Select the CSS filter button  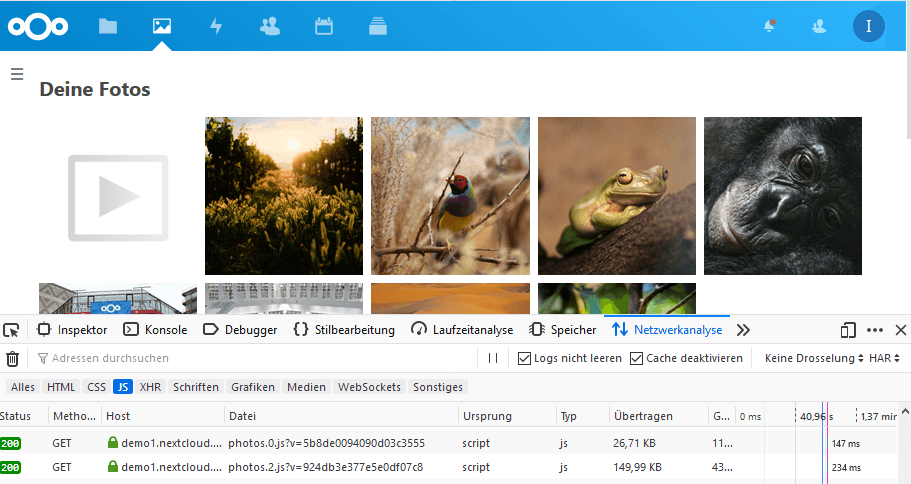(96, 387)
